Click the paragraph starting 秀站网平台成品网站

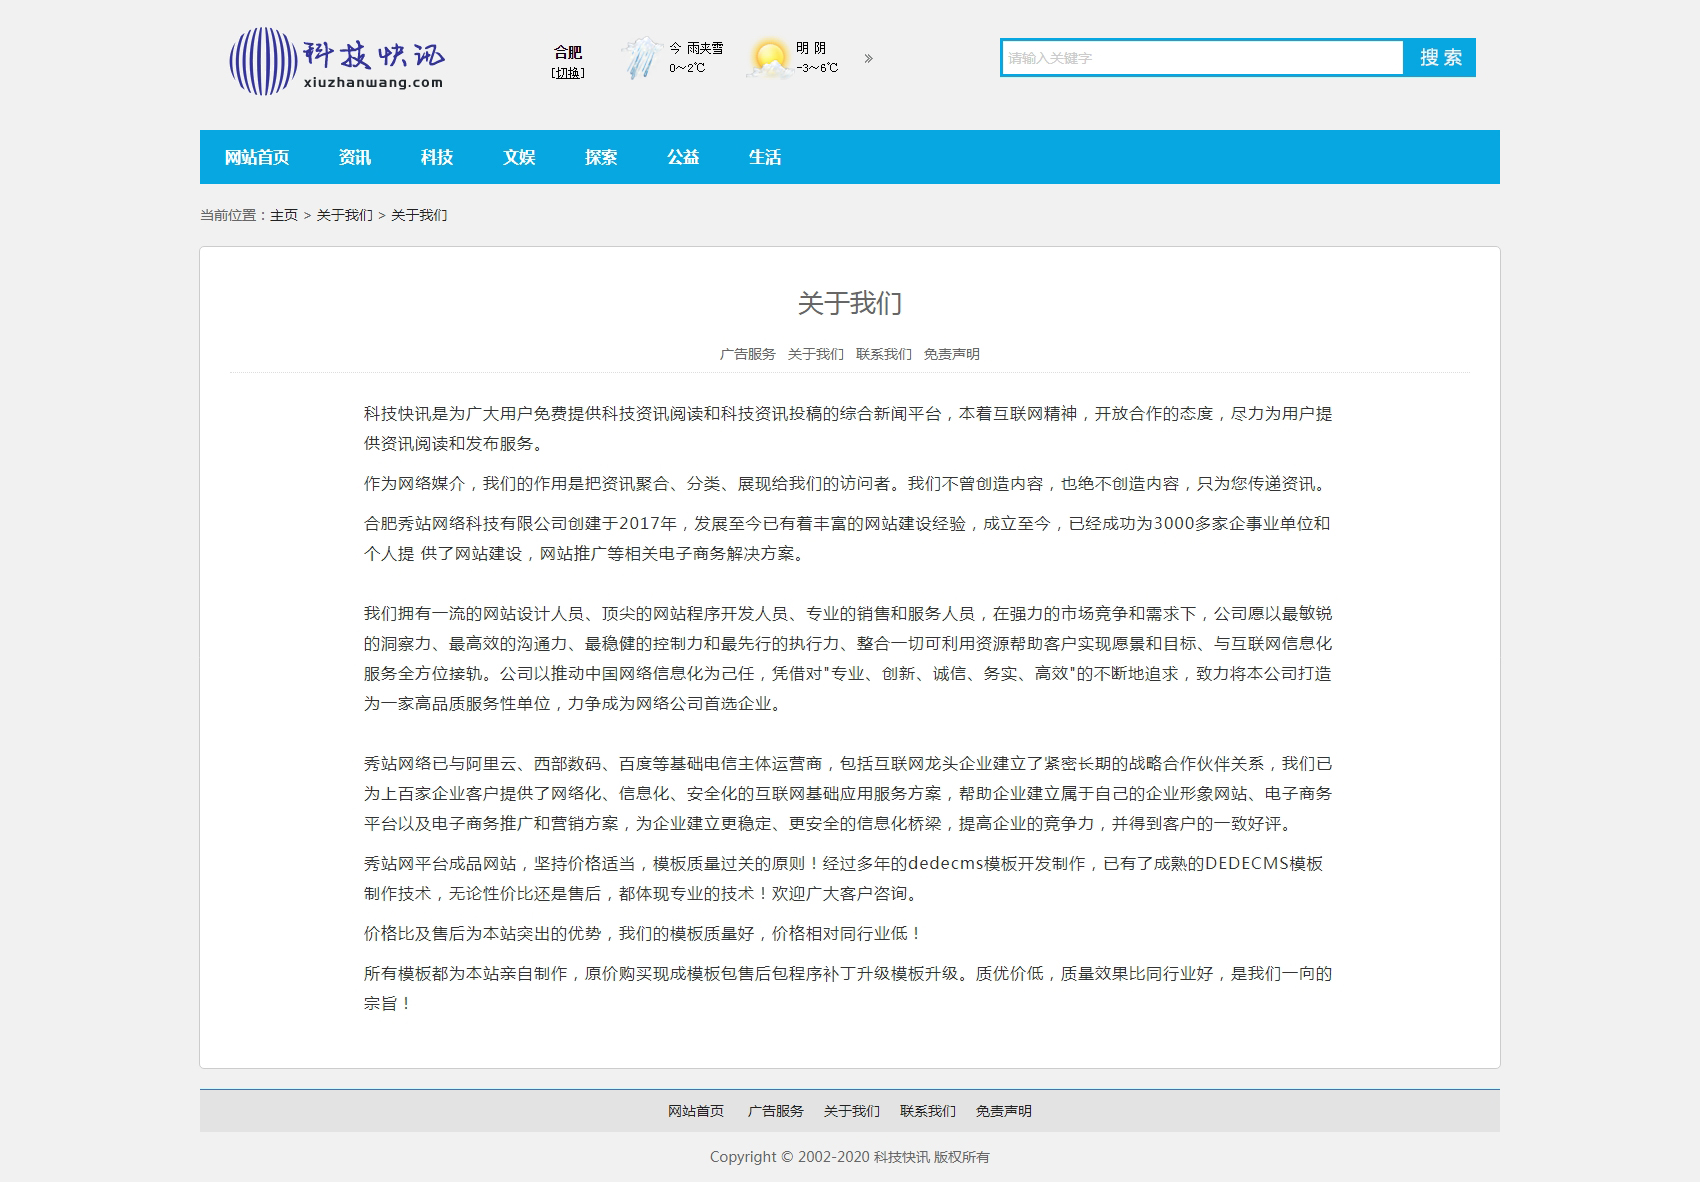844,879
